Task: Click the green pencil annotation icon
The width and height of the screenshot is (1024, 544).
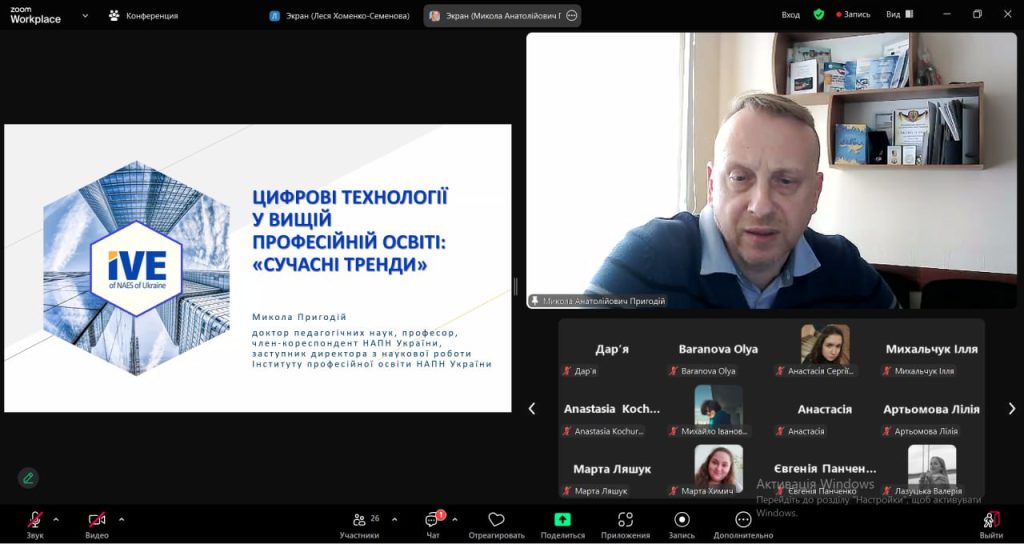Action: pos(28,478)
